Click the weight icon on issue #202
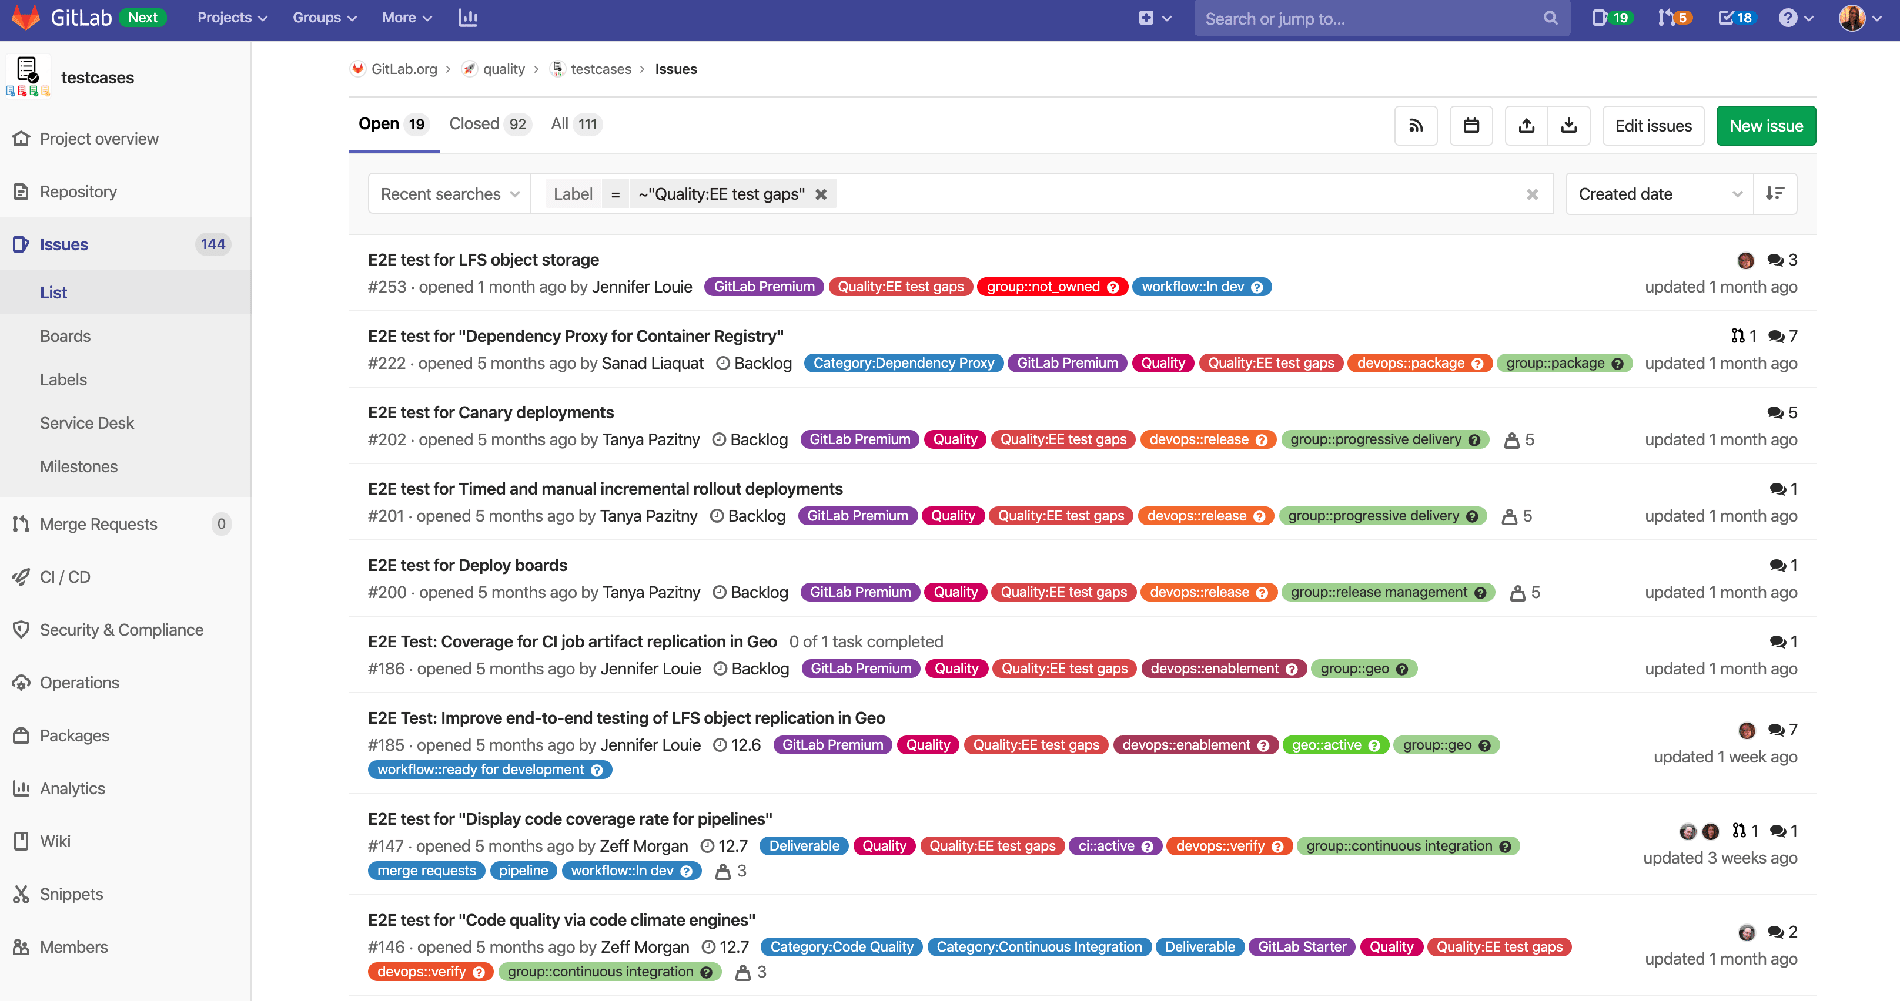The image size is (1900, 1001). coord(1512,440)
